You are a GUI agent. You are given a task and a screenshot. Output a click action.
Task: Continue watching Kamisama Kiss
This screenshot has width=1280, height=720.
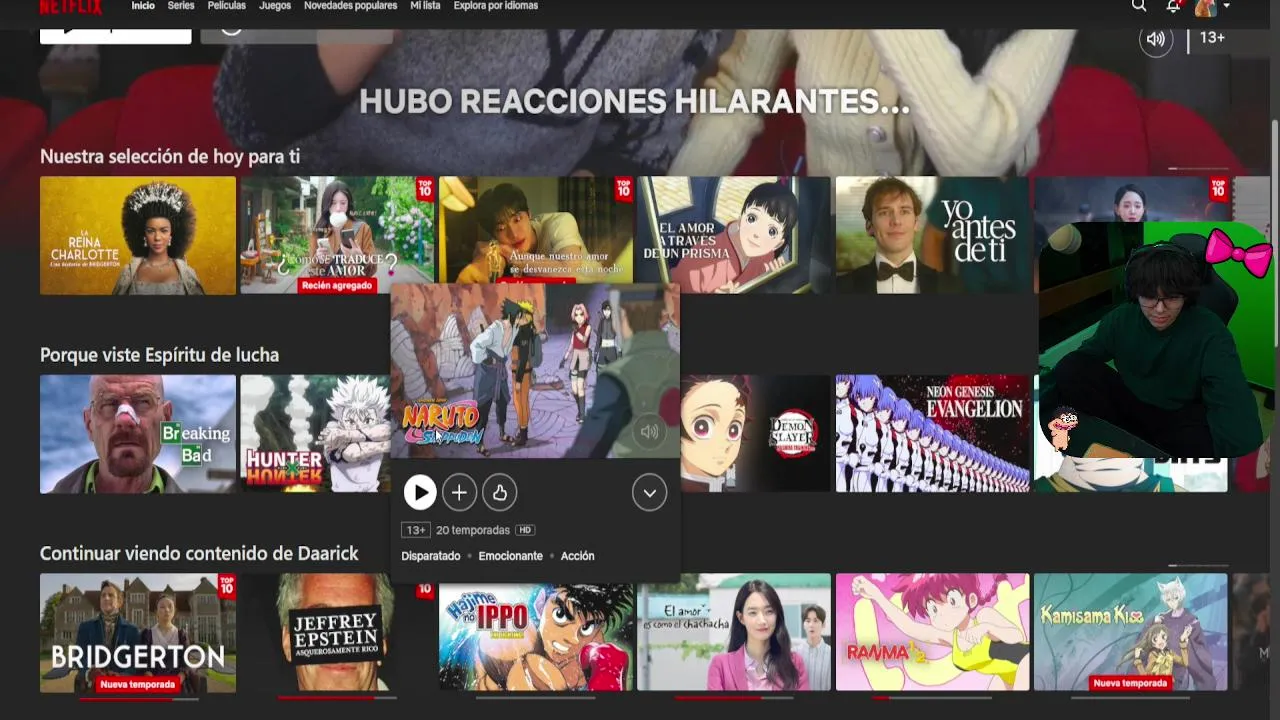click(x=1131, y=632)
